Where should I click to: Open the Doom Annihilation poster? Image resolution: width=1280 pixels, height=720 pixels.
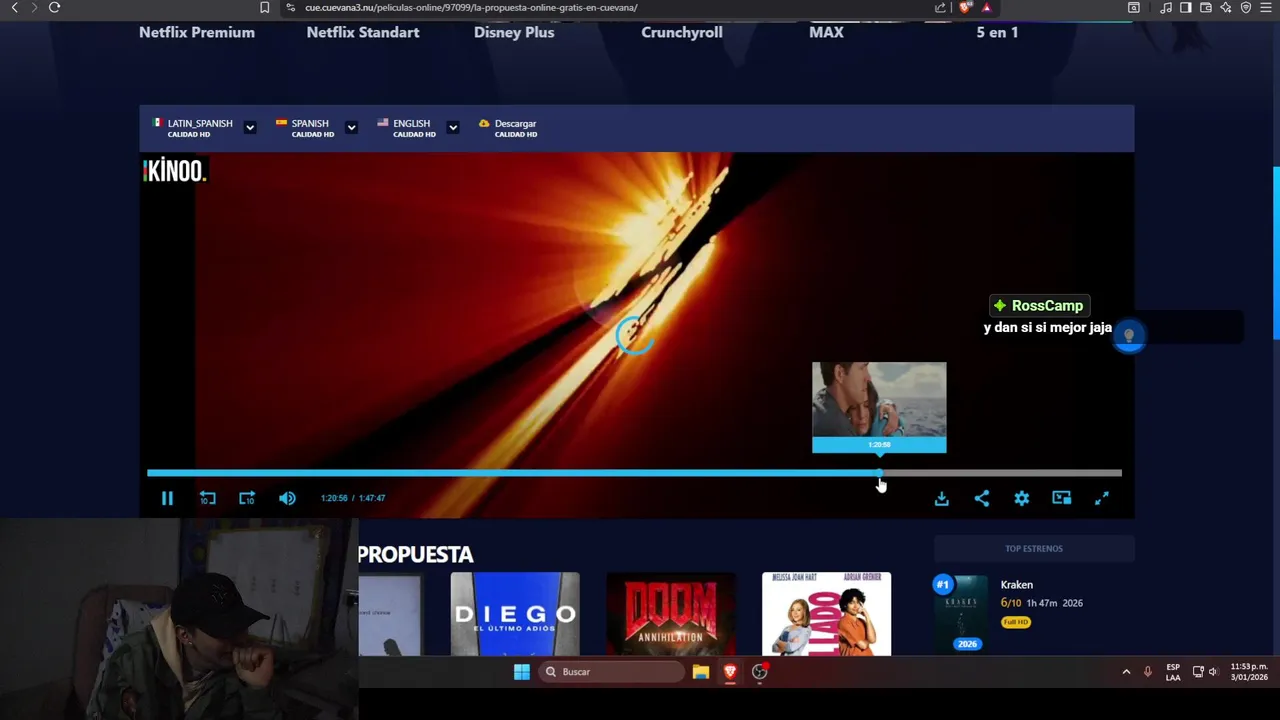(671, 614)
